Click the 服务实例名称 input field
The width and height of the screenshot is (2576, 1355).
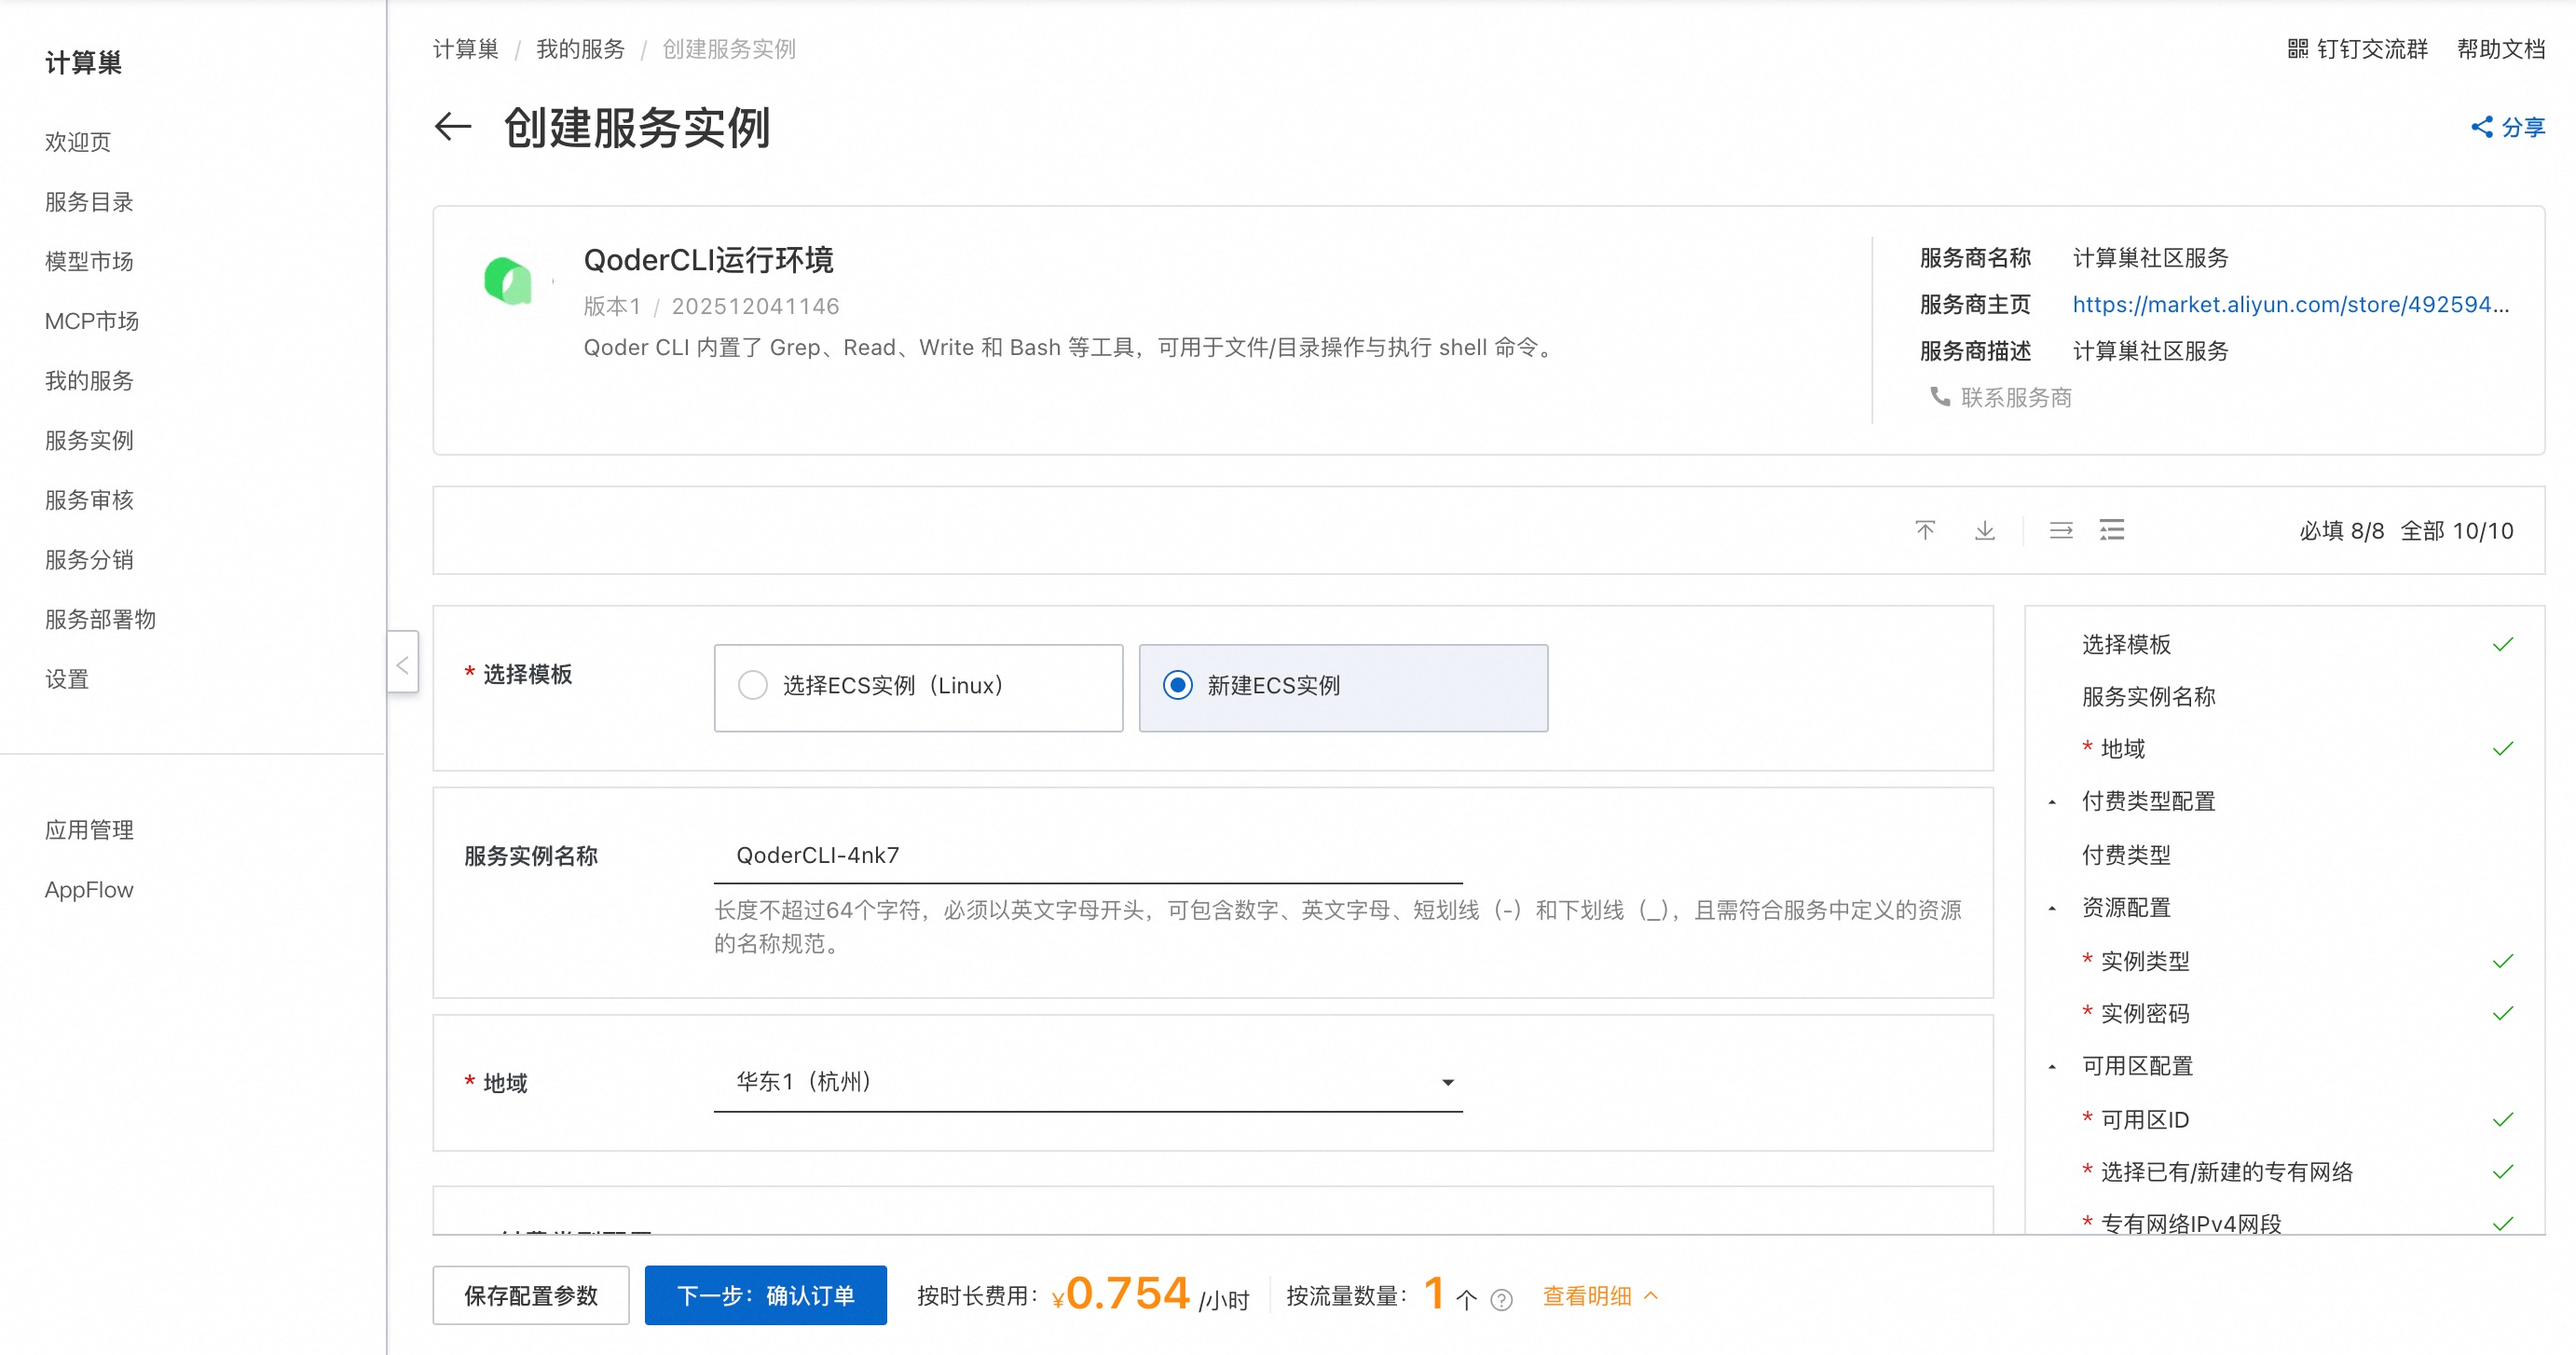point(1087,856)
